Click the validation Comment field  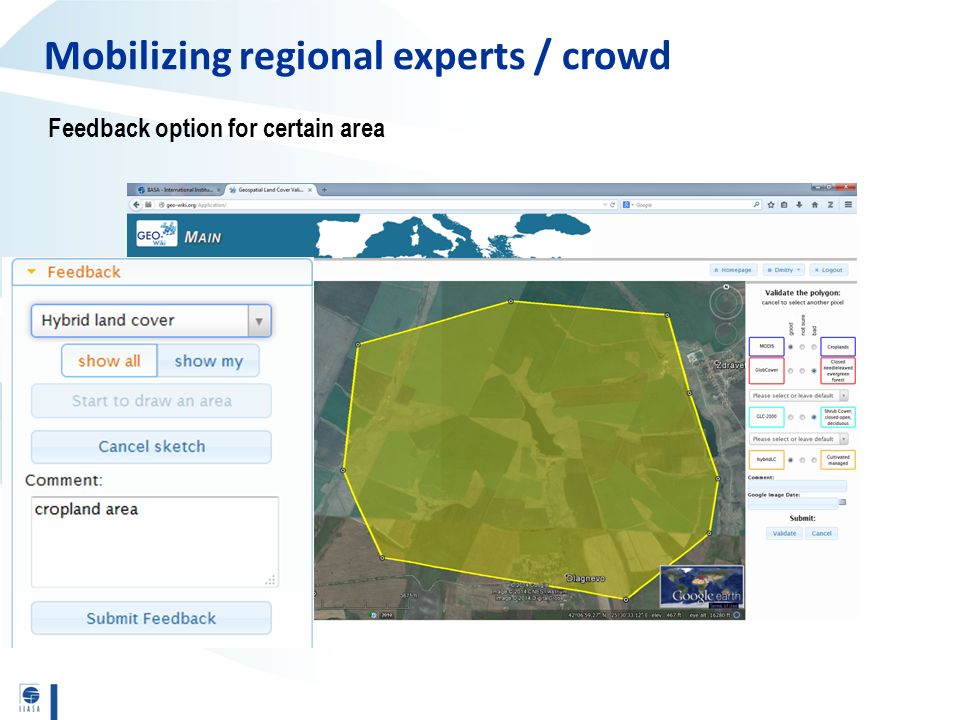point(797,486)
